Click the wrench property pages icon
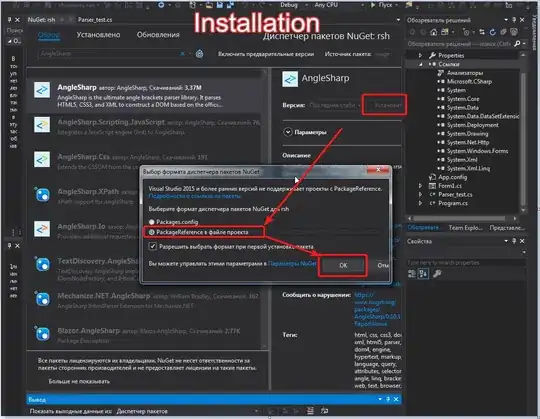 click(x=437, y=274)
